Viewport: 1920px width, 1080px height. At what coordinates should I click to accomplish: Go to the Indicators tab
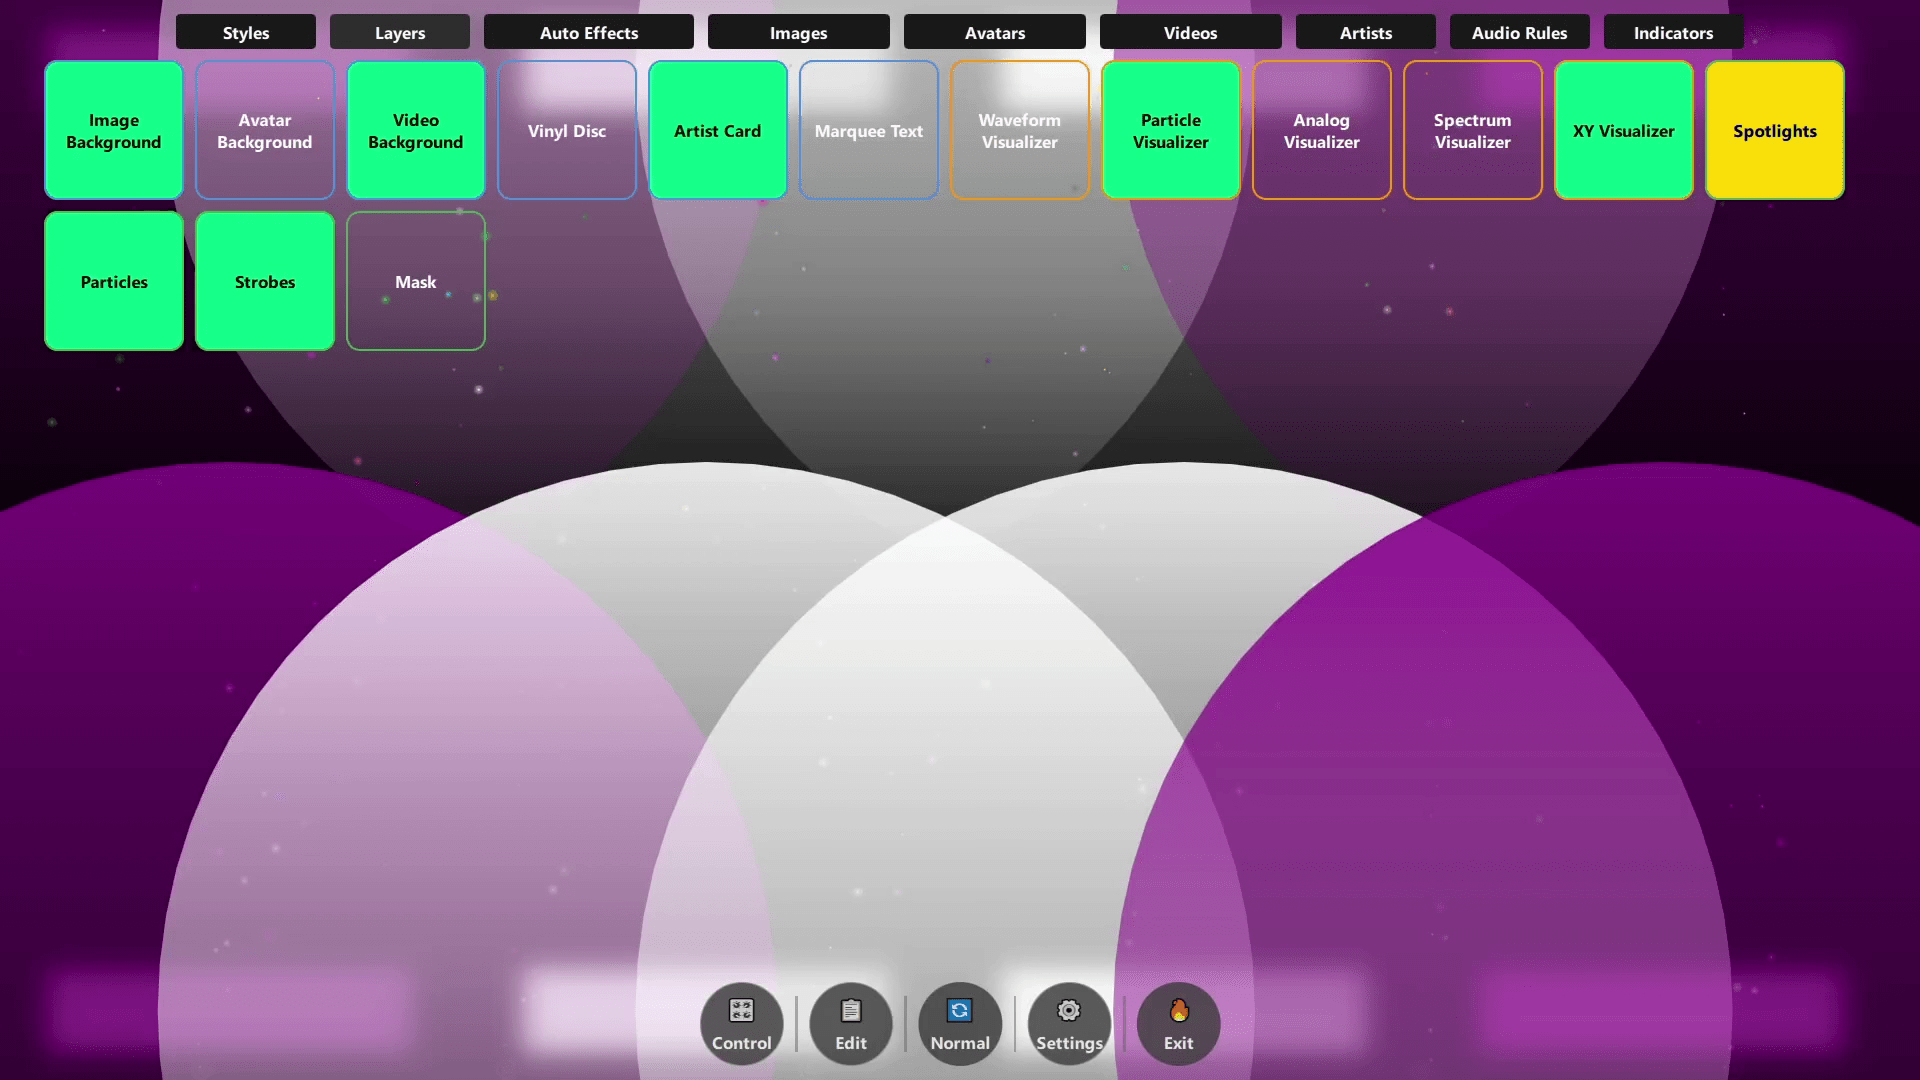click(1673, 33)
